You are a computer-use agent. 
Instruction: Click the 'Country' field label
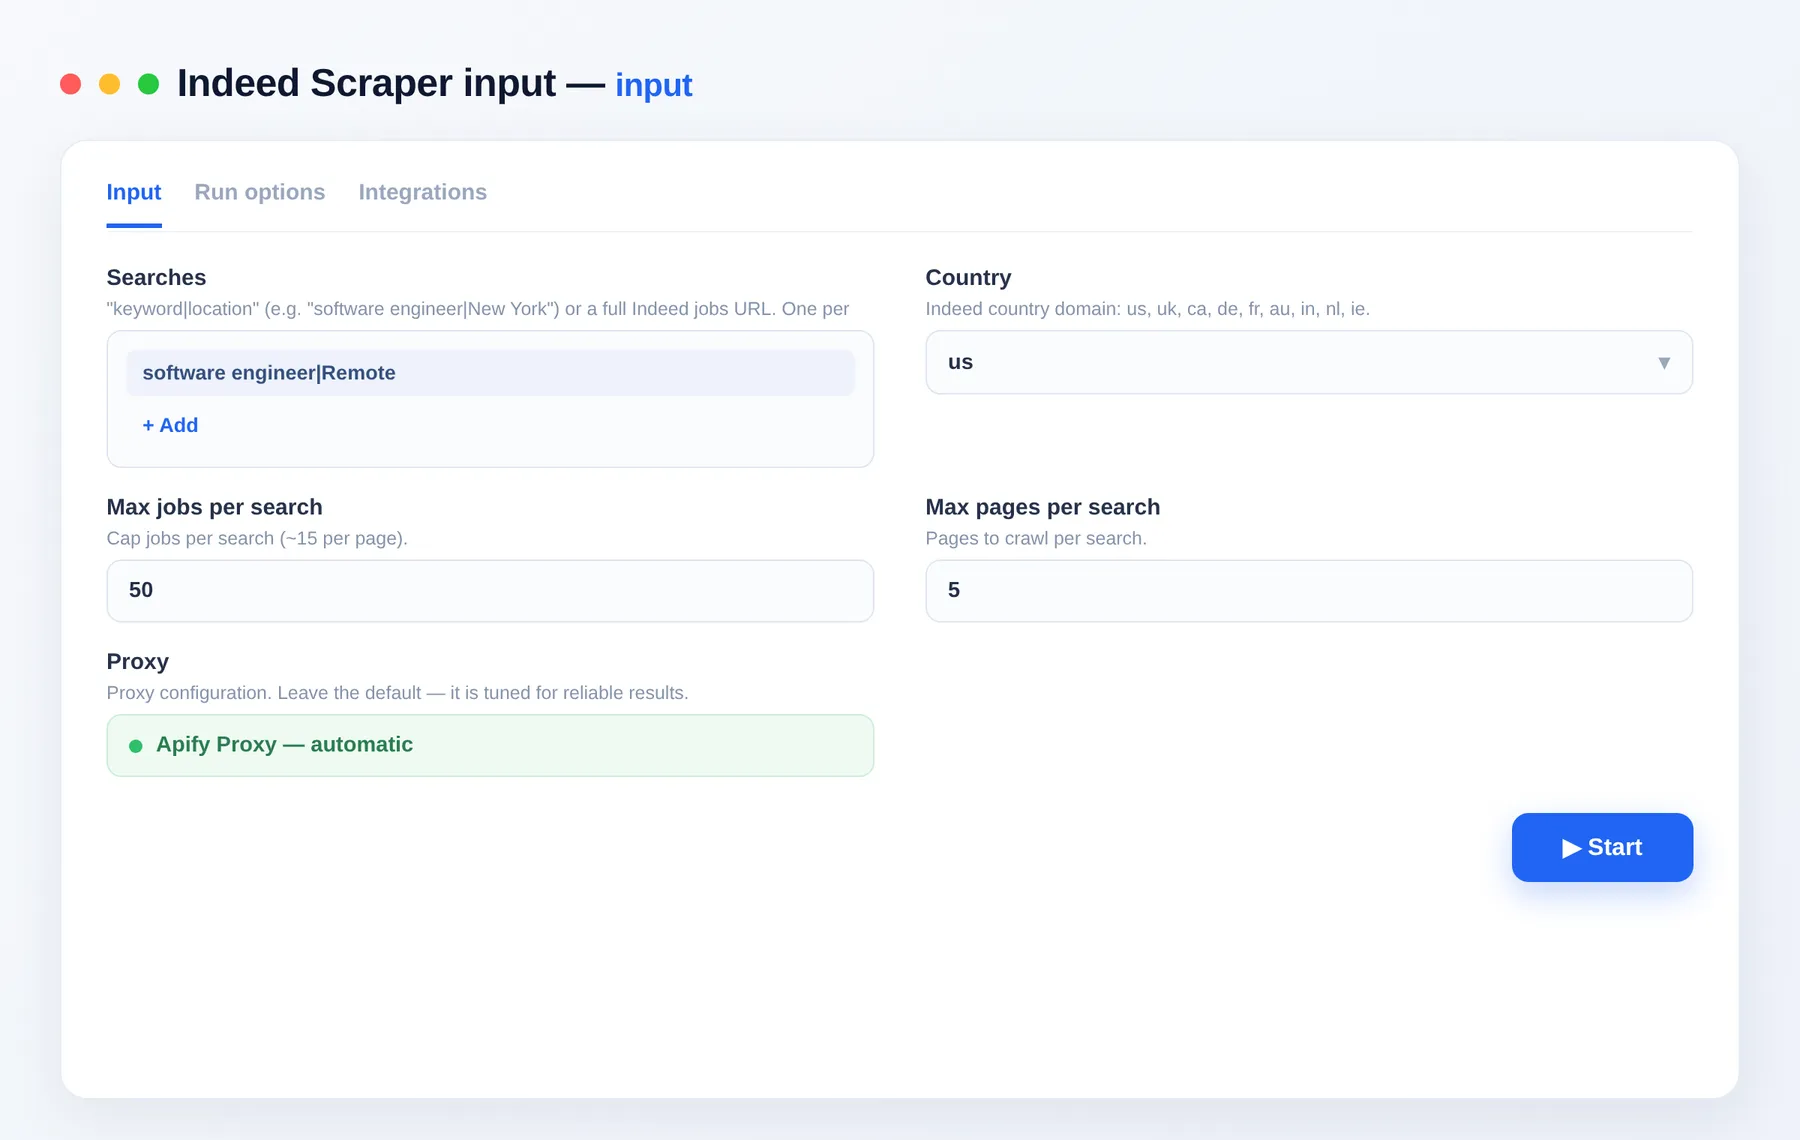point(968,278)
